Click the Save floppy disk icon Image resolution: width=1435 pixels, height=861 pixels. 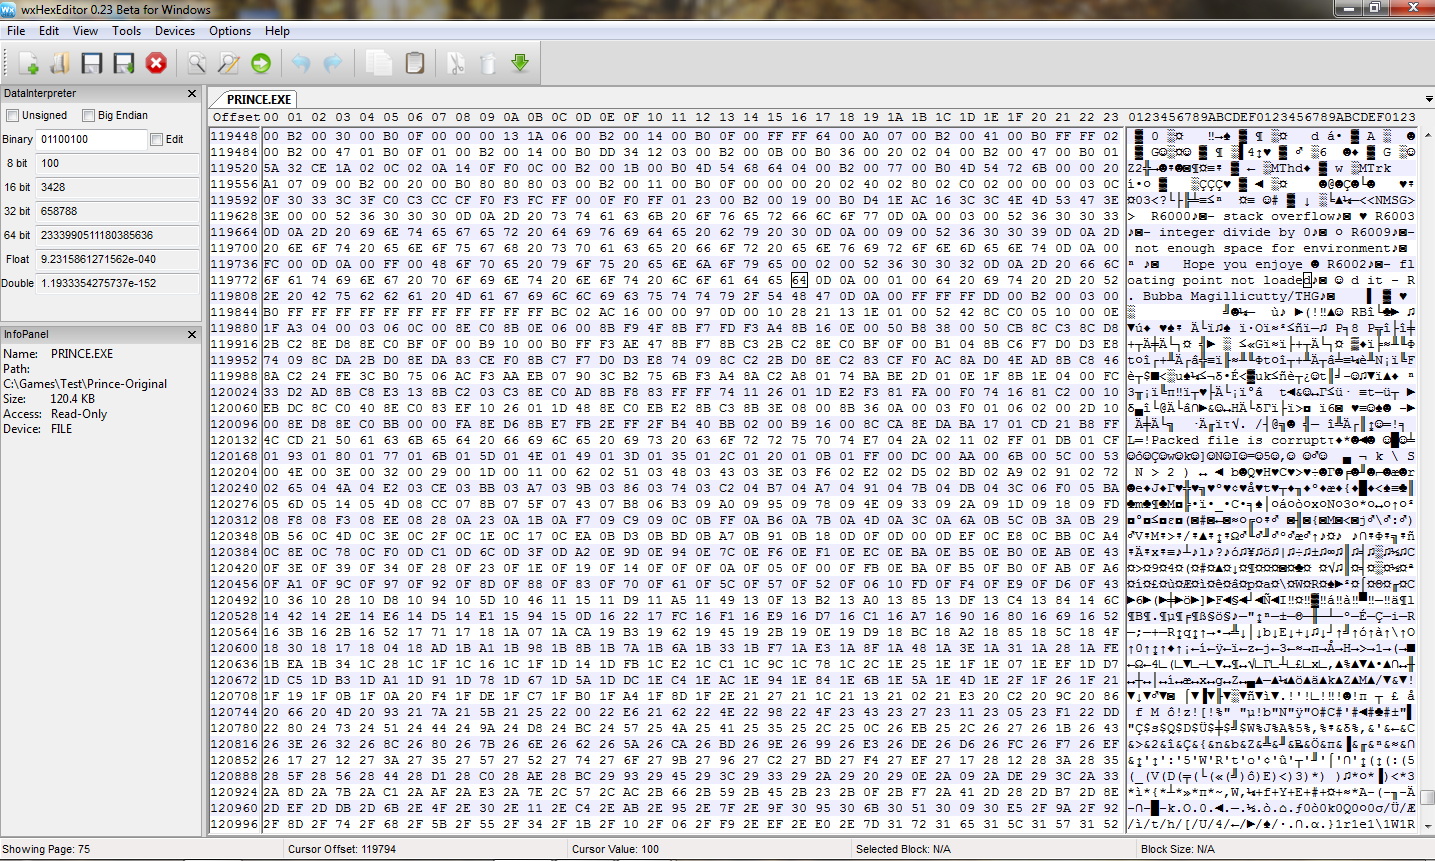click(92, 64)
